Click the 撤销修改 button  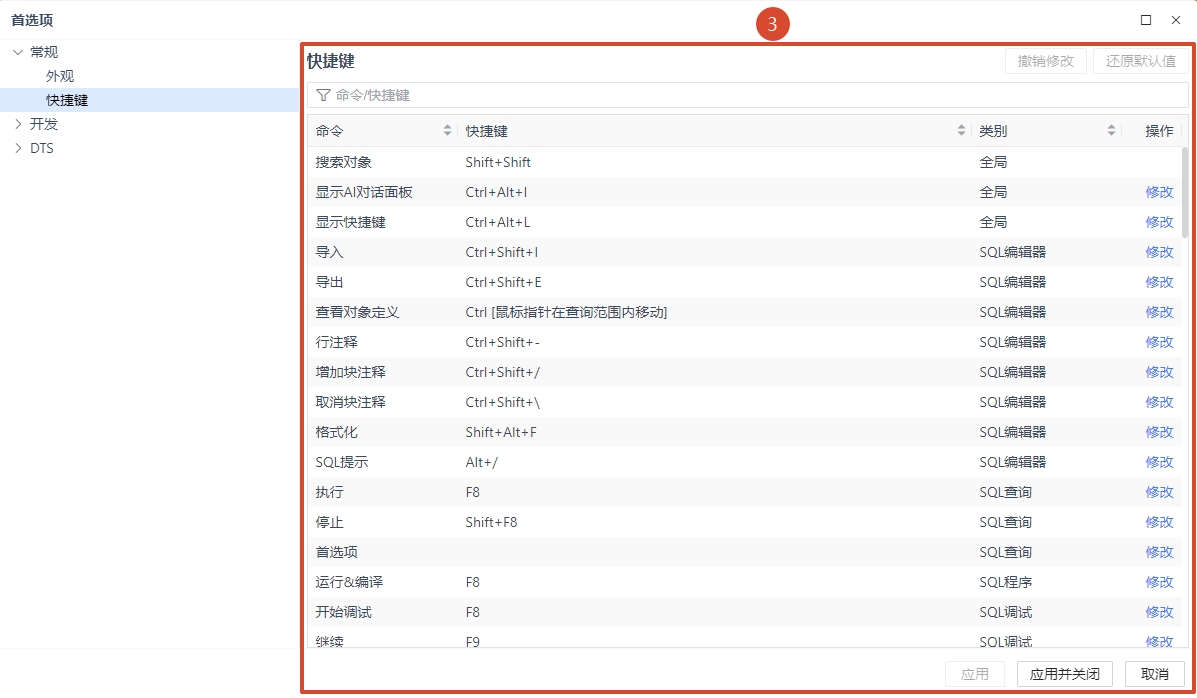[1046, 61]
